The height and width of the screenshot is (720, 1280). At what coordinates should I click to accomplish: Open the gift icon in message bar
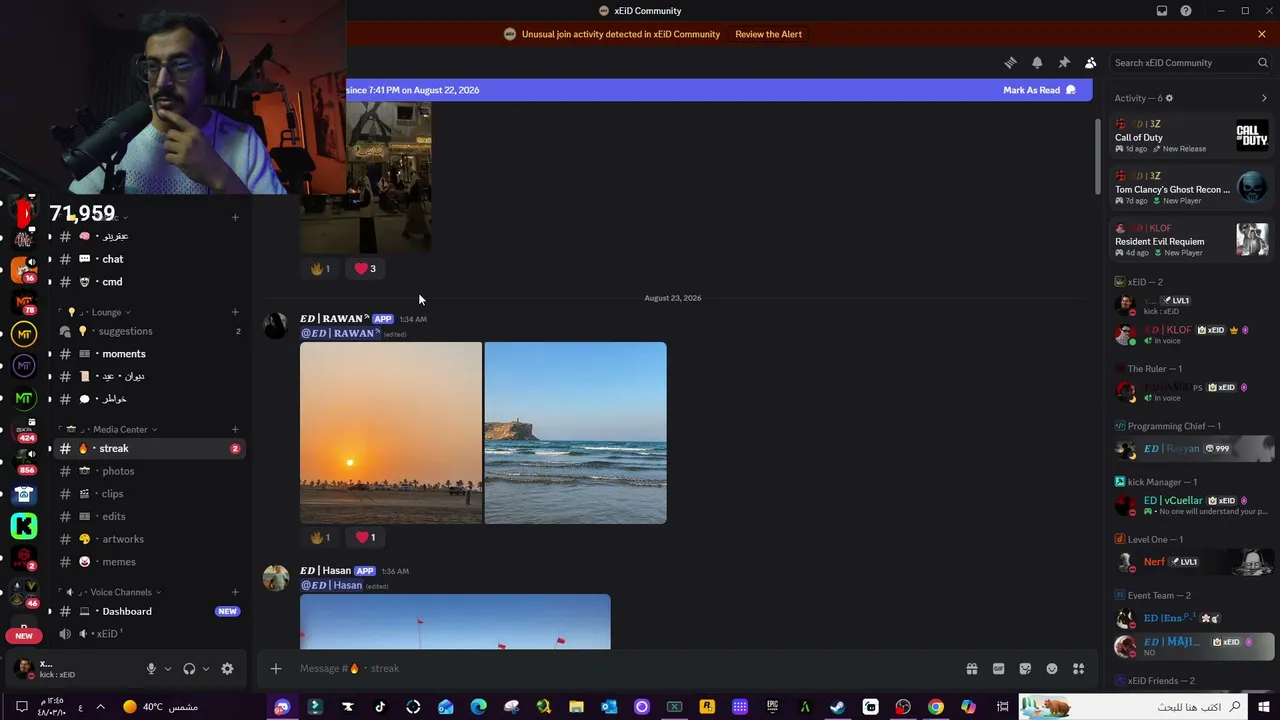(x=971, y=669)
